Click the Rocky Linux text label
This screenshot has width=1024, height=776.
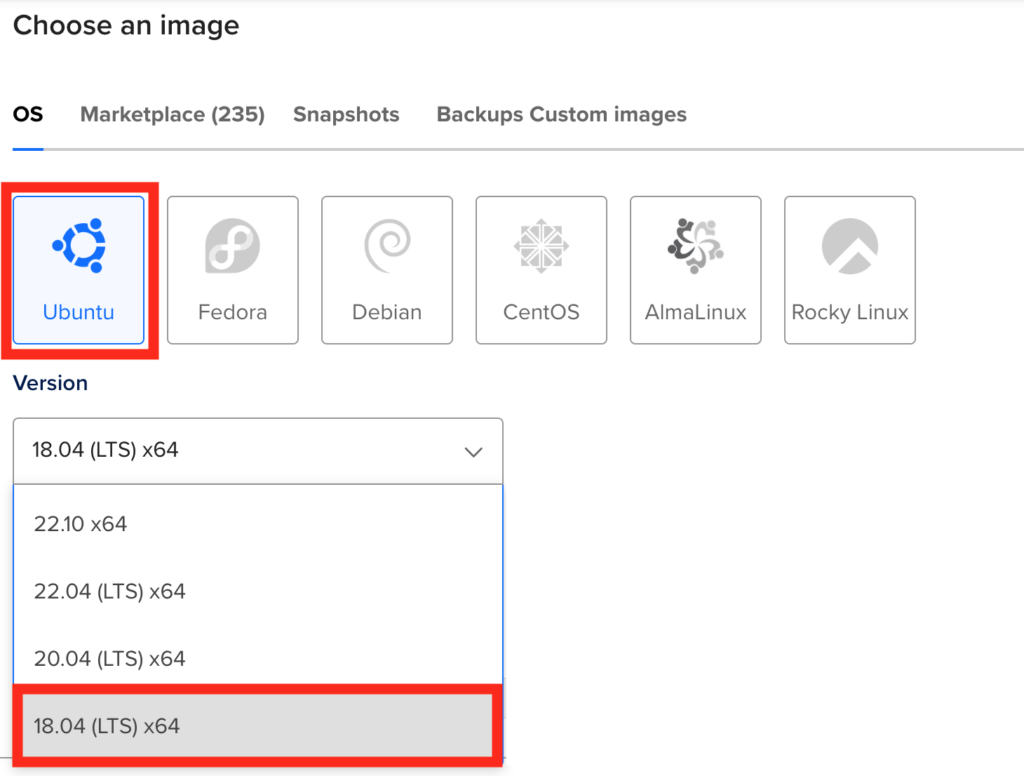(x=849, y=312)
